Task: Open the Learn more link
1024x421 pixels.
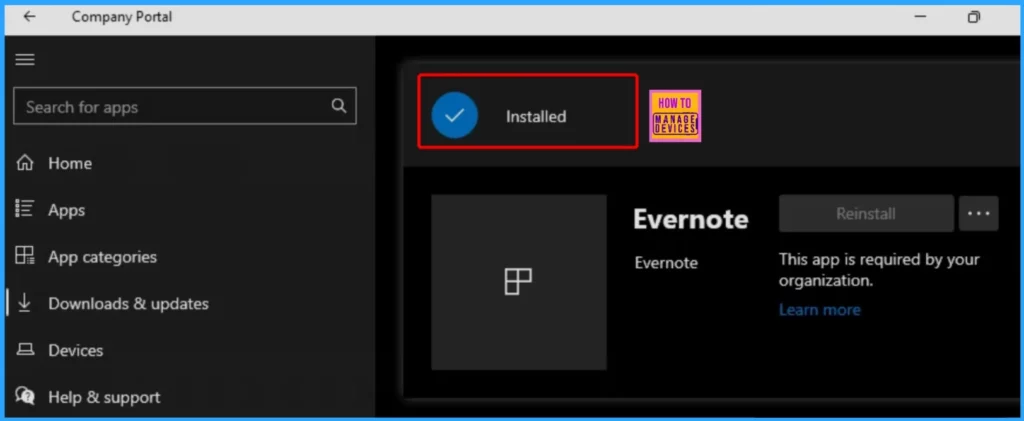Action: click(820, 310)
